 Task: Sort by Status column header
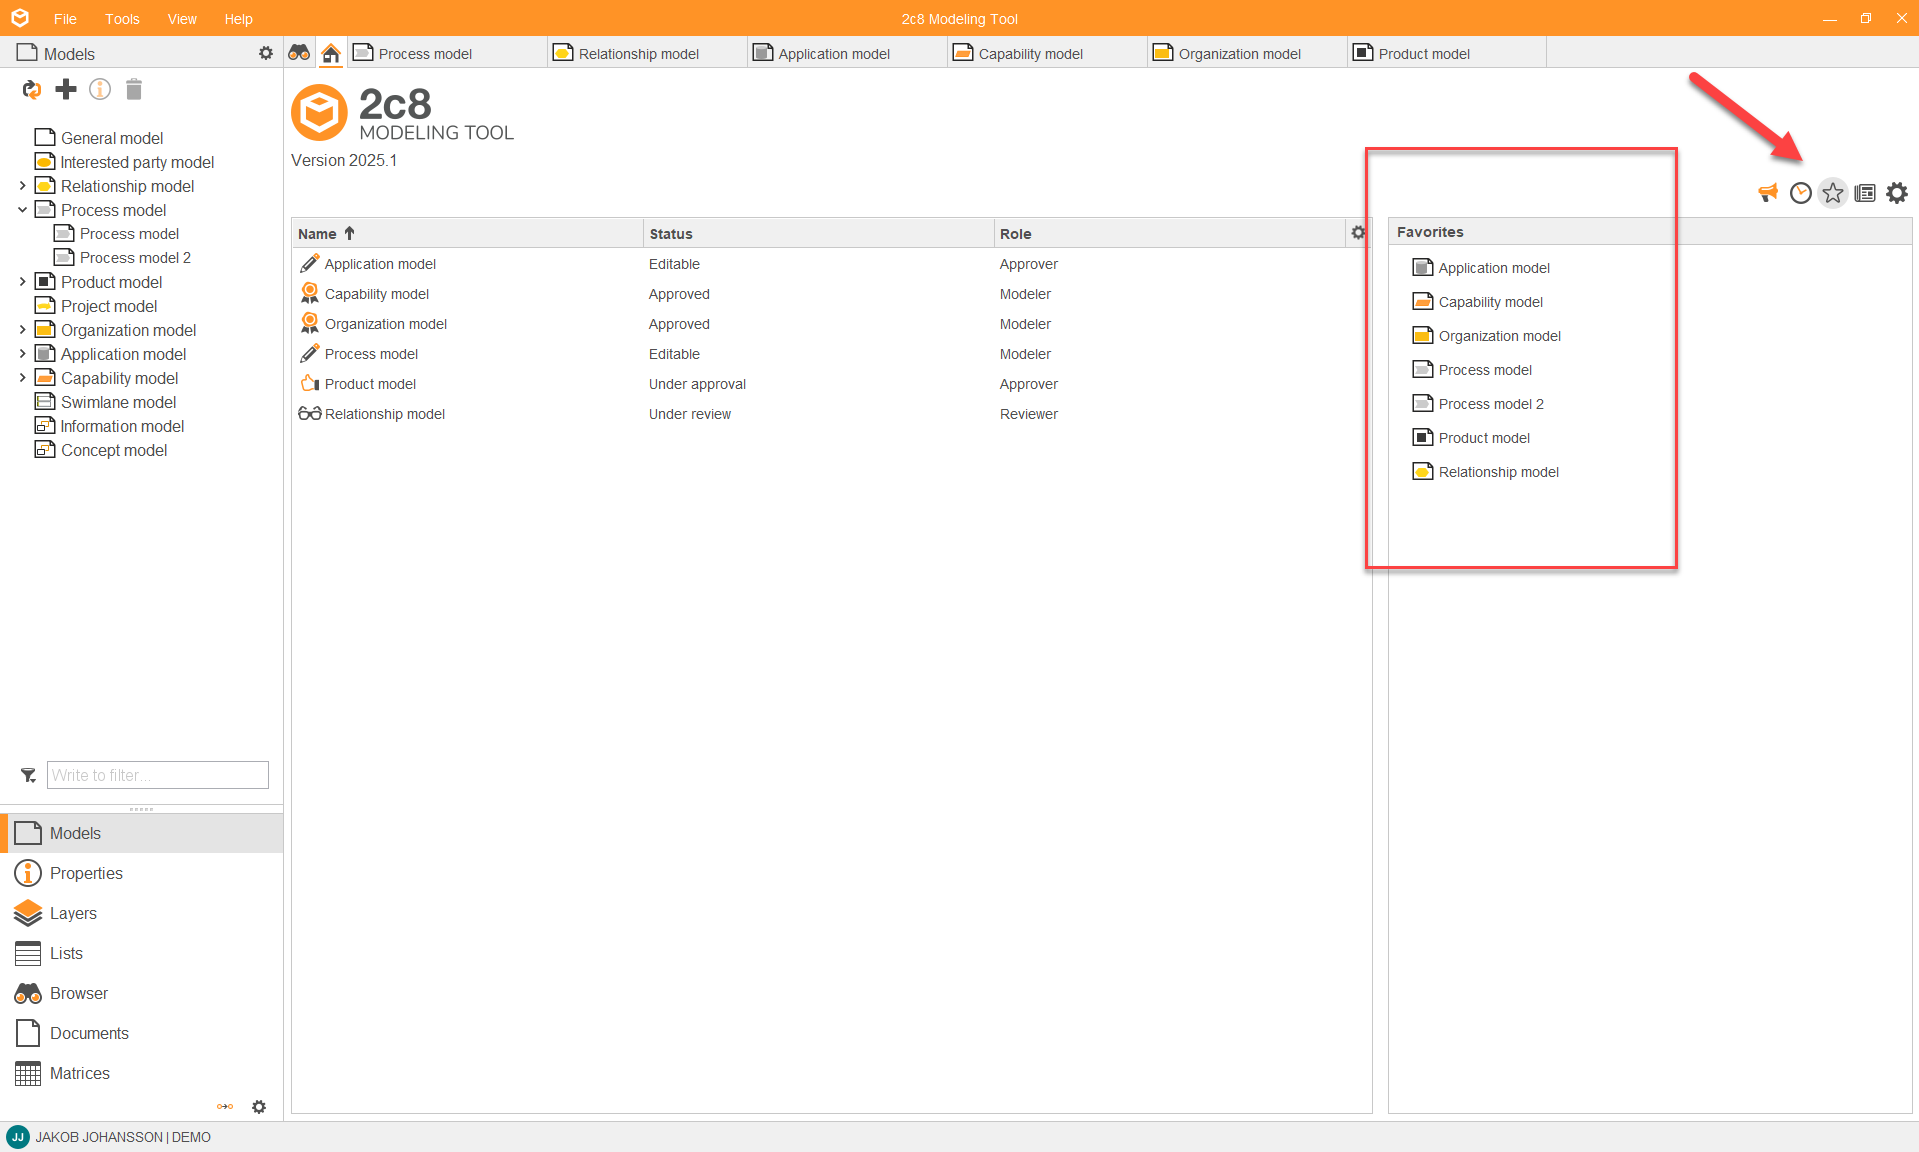tap(818, 233)
